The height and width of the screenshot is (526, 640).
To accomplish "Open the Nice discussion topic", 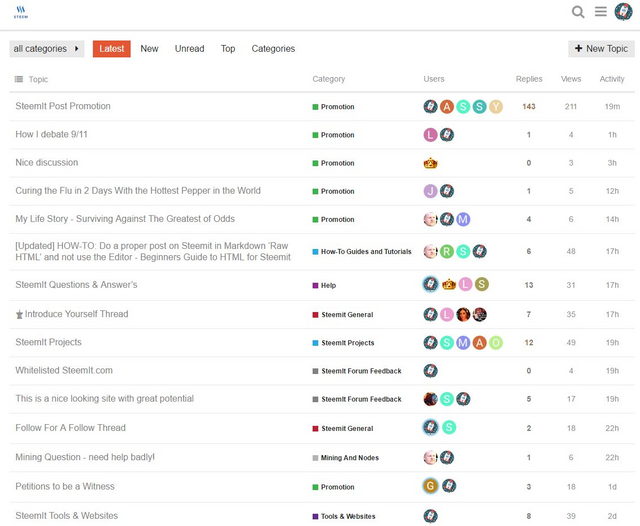I will coord(47,162).
